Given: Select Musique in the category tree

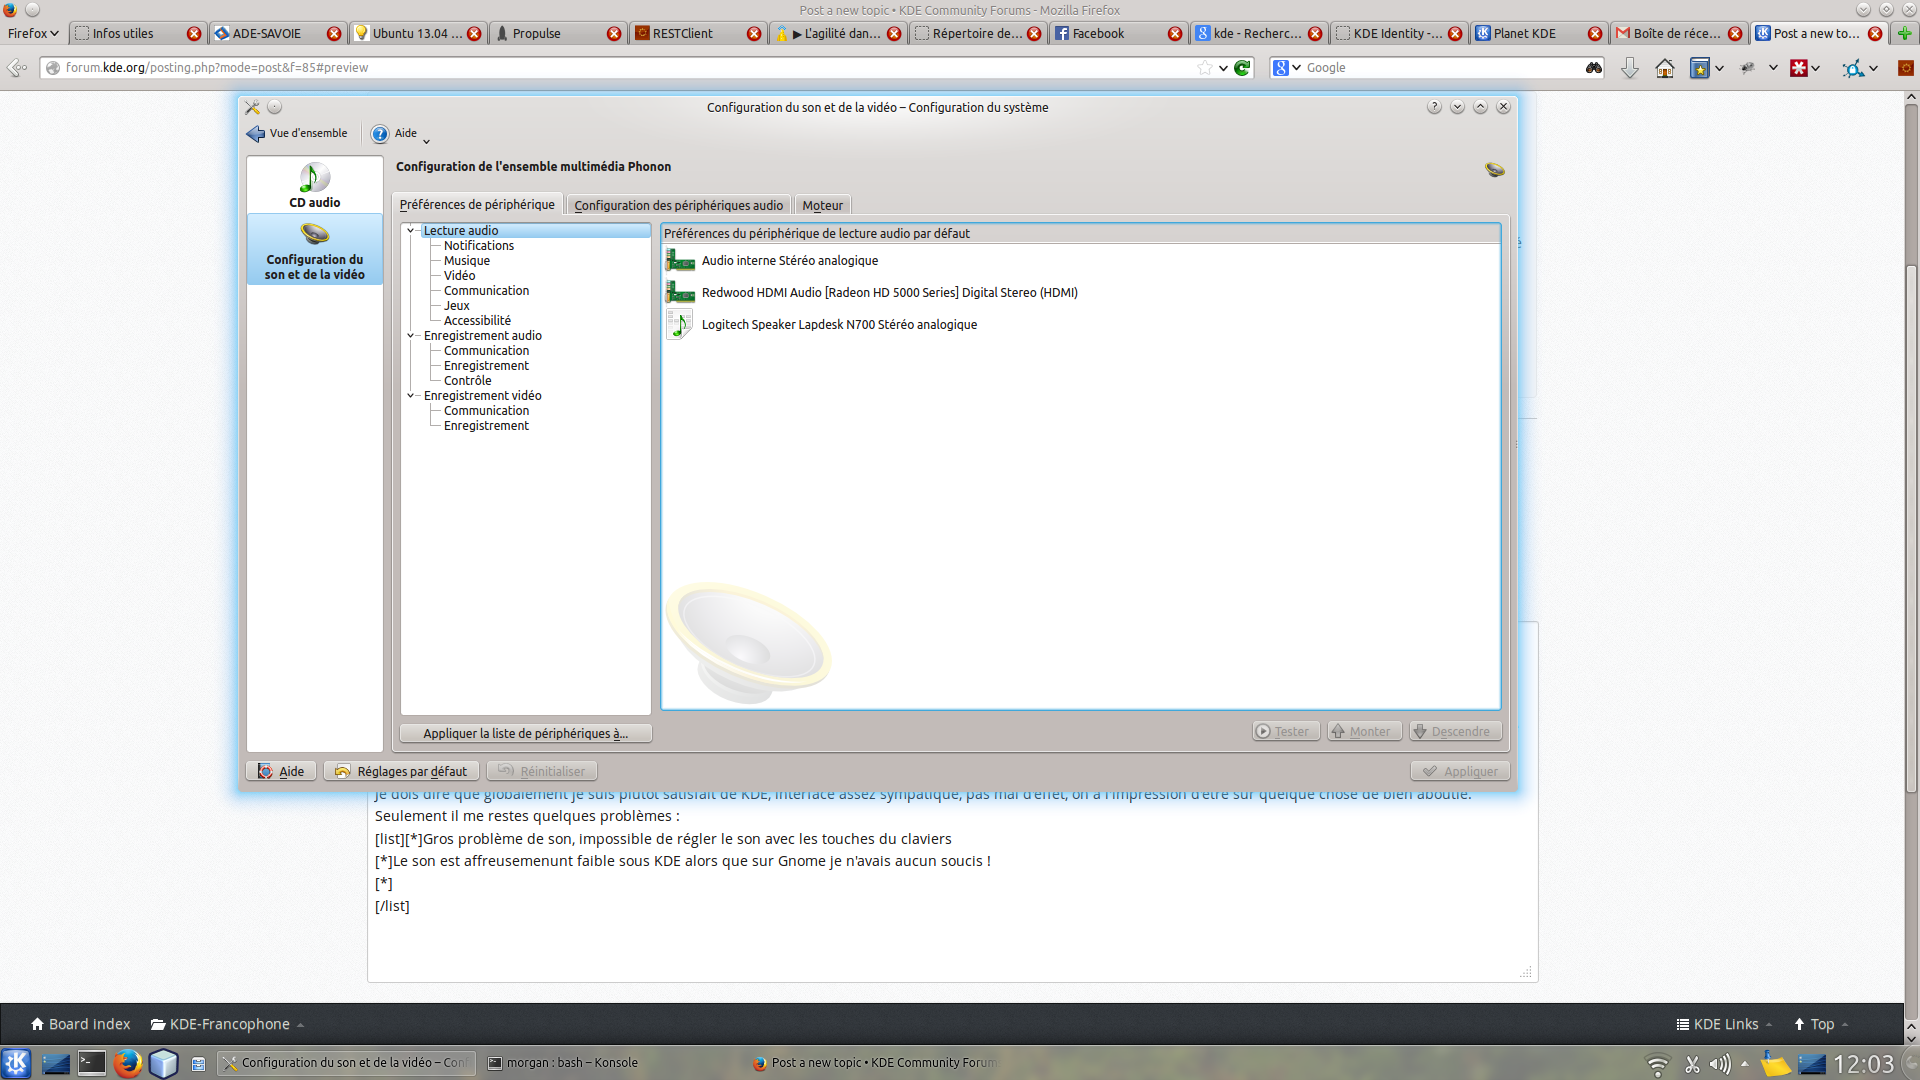Looking at the screenshot, I should [467, 261].
